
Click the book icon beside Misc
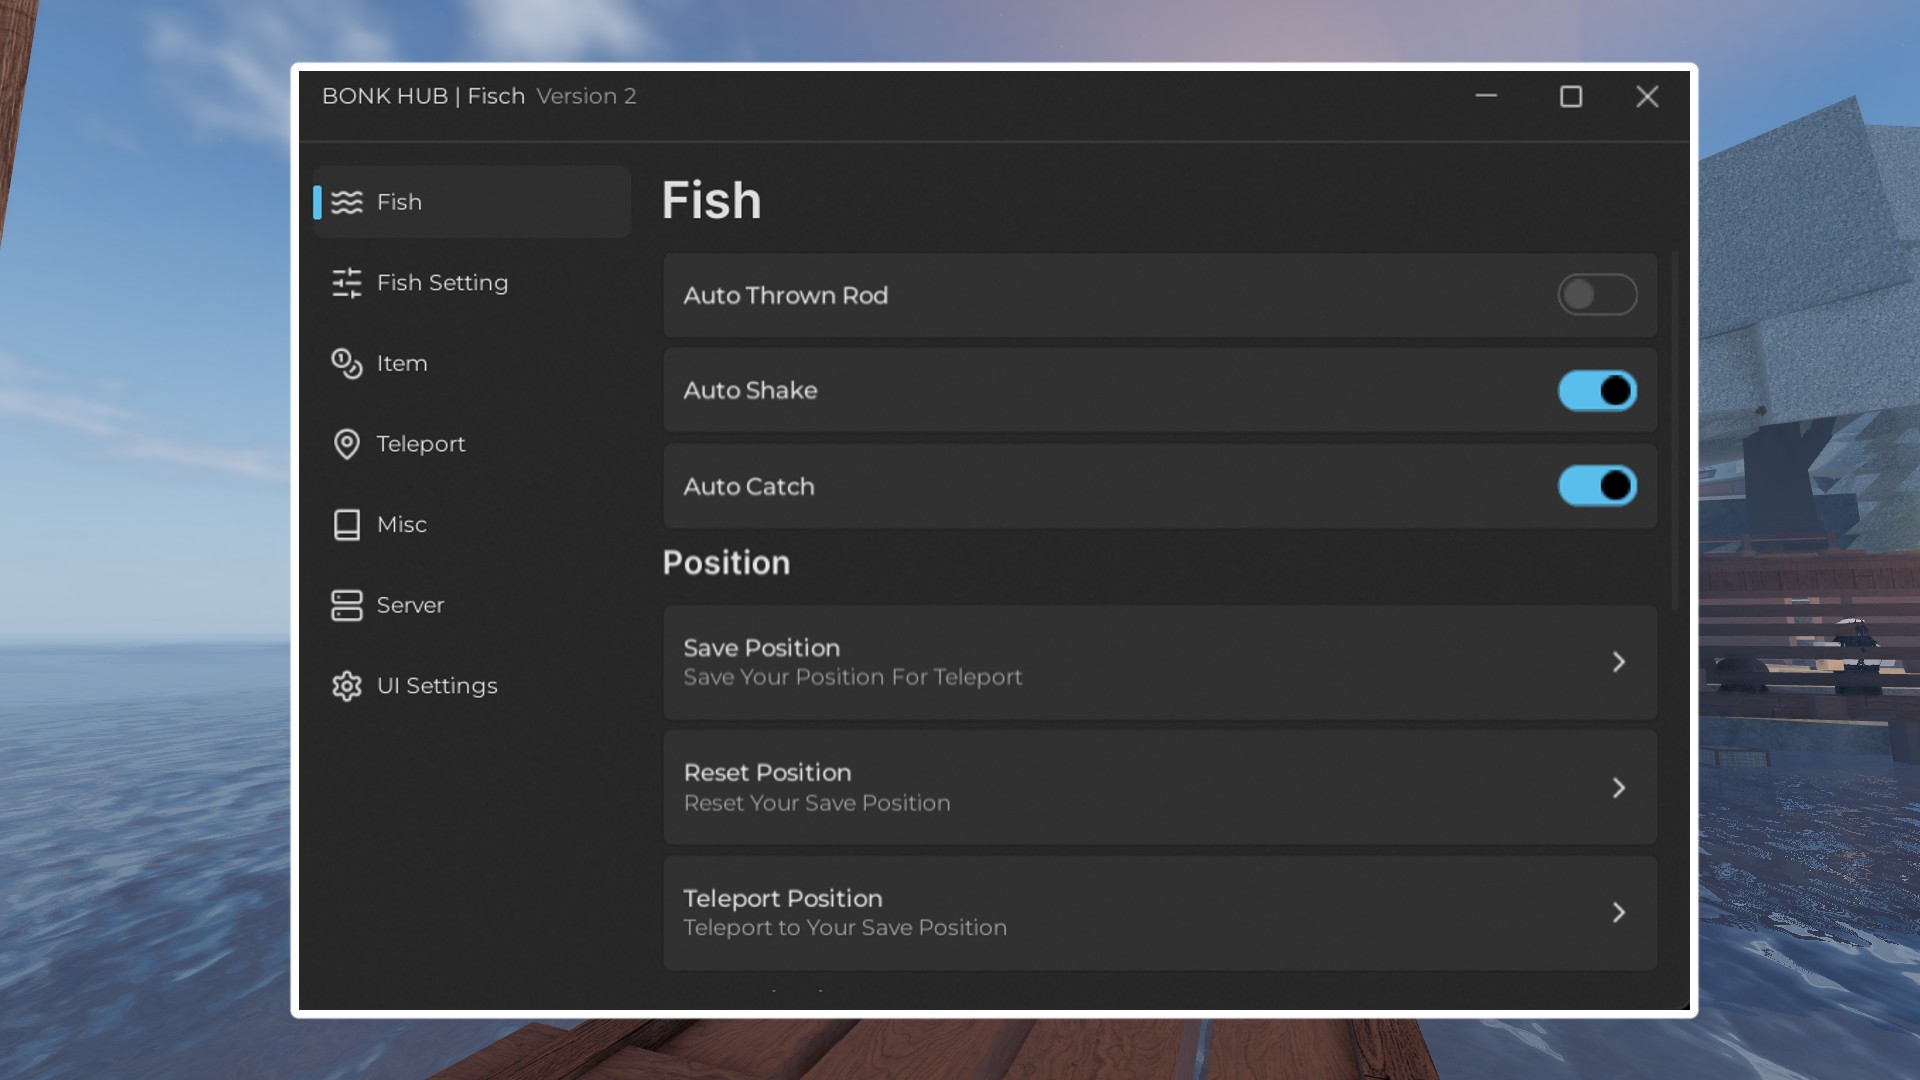pos(346,524)
